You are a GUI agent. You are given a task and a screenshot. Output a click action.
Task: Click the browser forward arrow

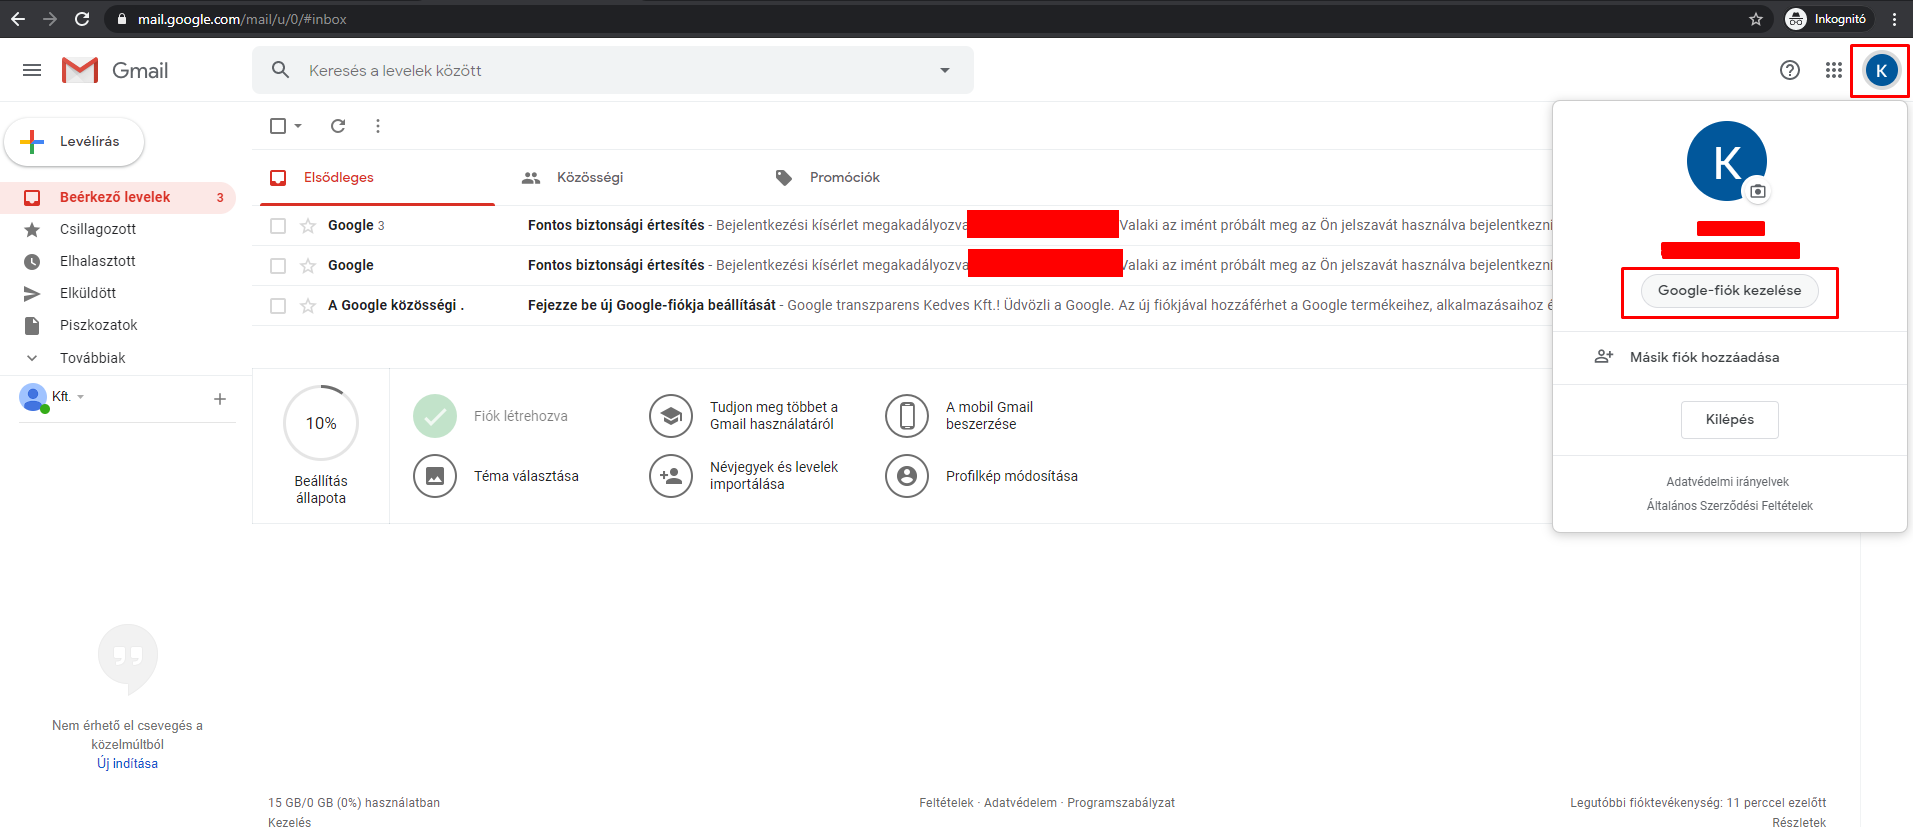click(x=50, y=19)
